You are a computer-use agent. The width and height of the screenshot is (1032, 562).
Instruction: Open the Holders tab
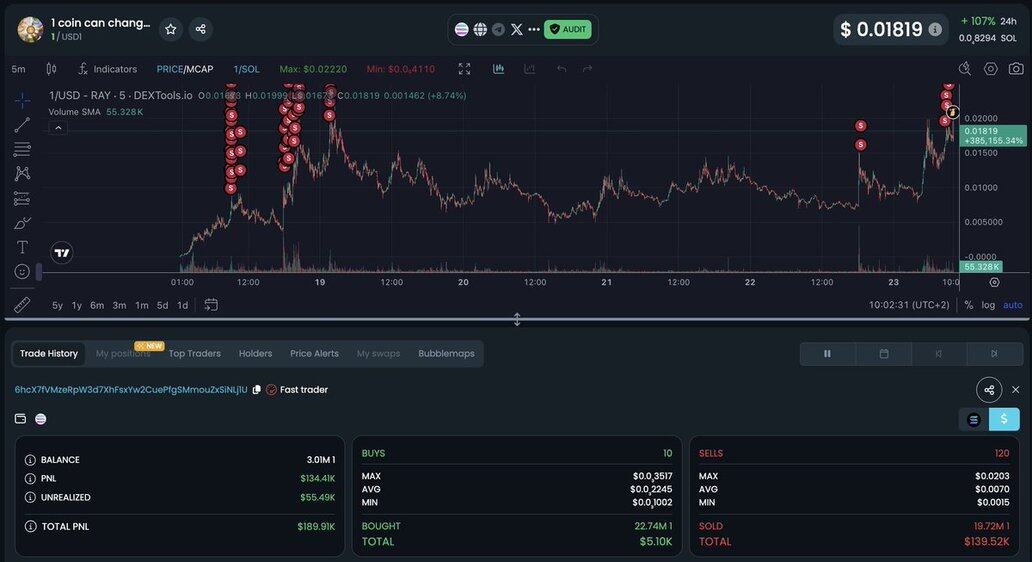(255, 353)
